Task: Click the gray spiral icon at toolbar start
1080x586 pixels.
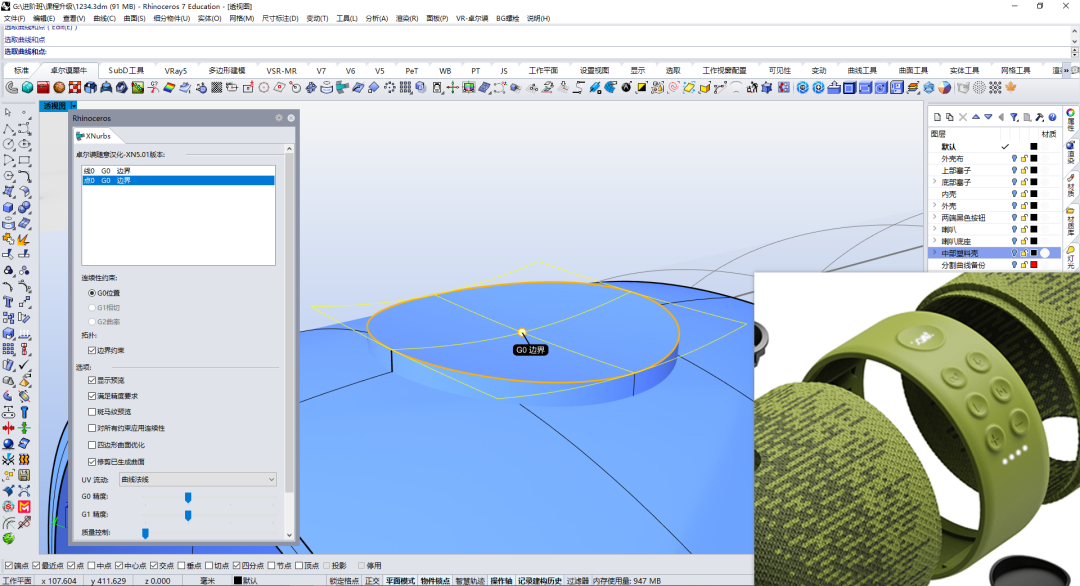Action: (12, 87)
